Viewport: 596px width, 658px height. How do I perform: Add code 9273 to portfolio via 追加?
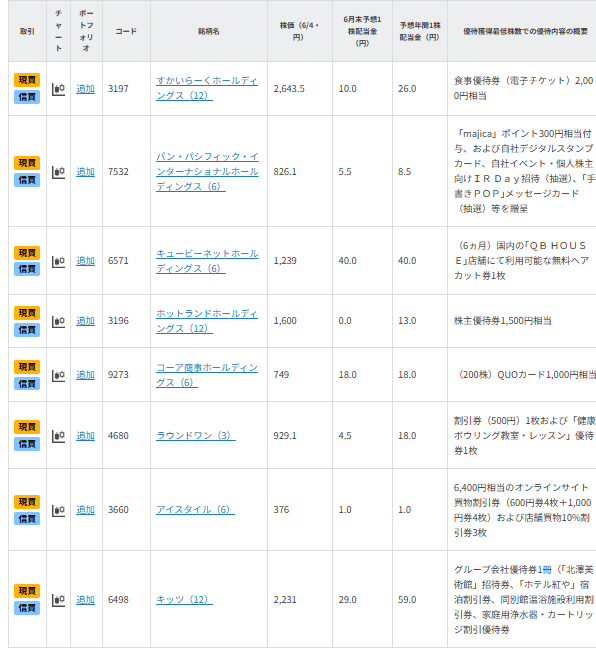click(86, 375)
